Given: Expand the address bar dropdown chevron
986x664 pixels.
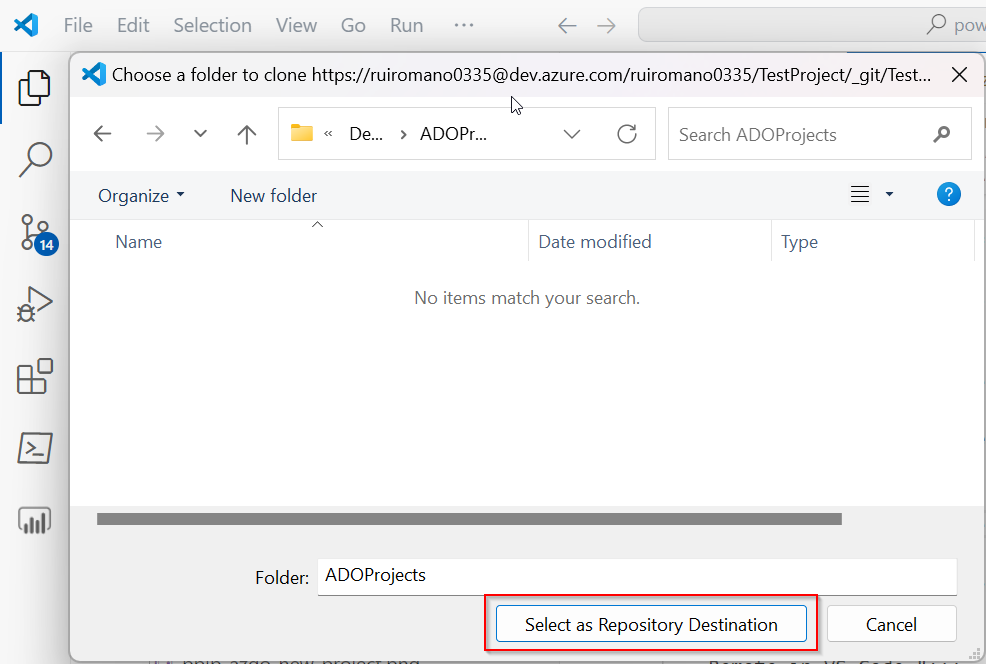Looking at the screenshot, I should [571, 134].
